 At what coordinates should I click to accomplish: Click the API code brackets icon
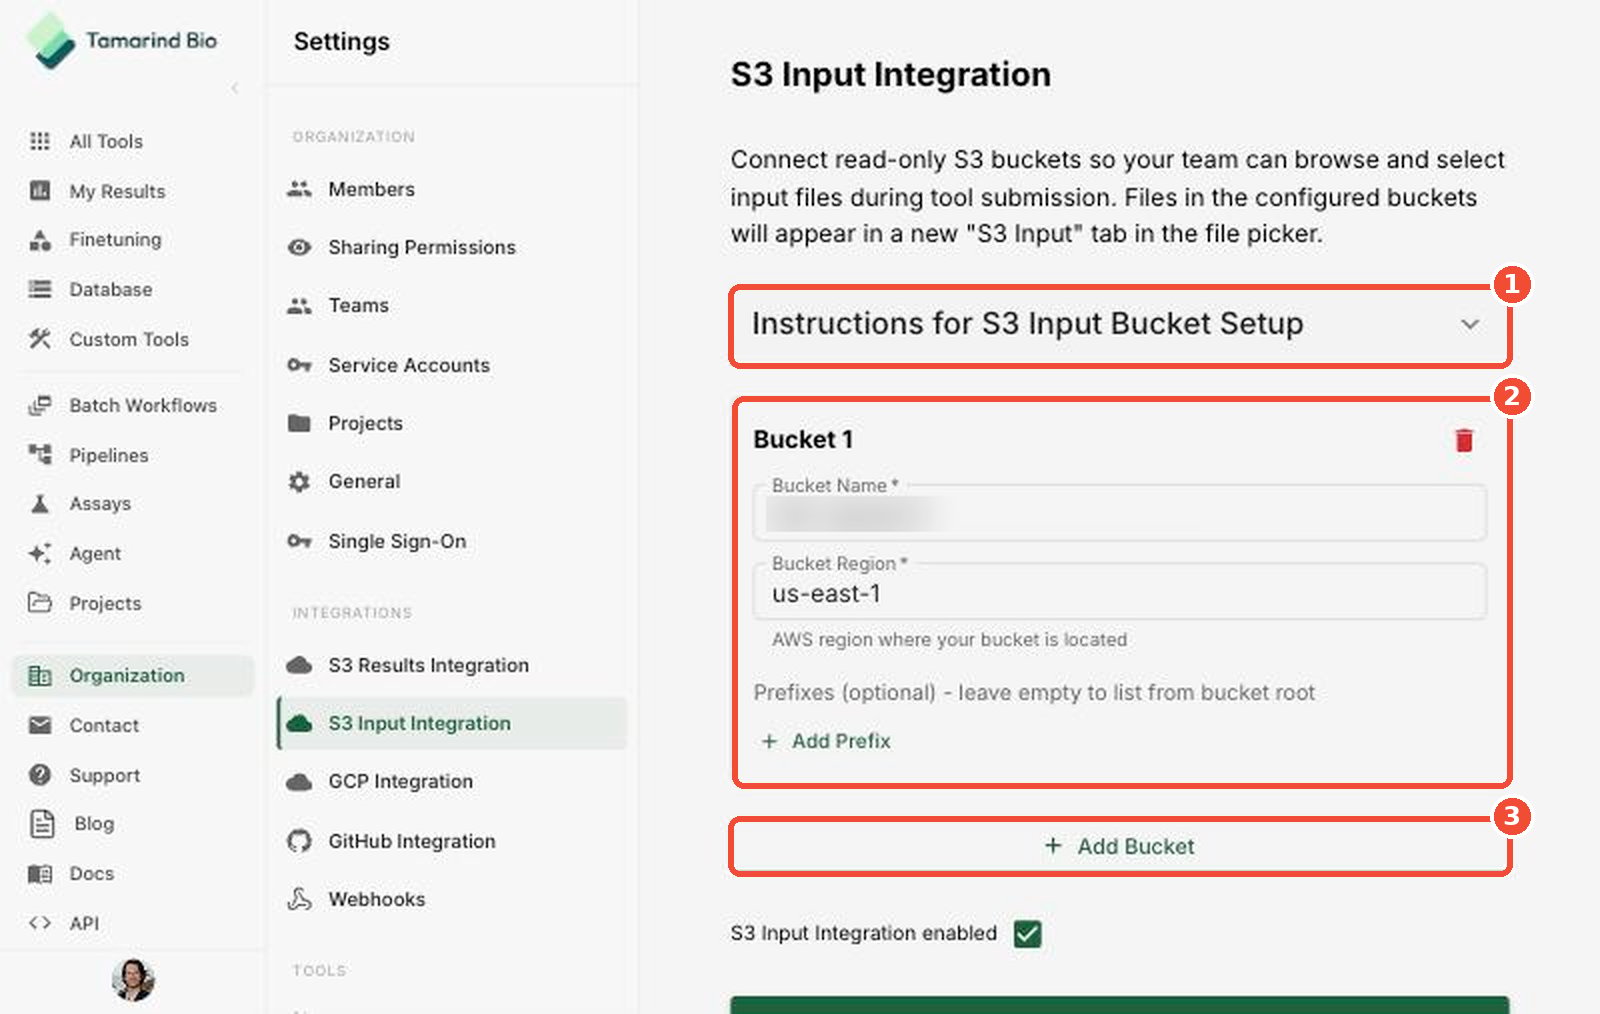click(40, 923)
